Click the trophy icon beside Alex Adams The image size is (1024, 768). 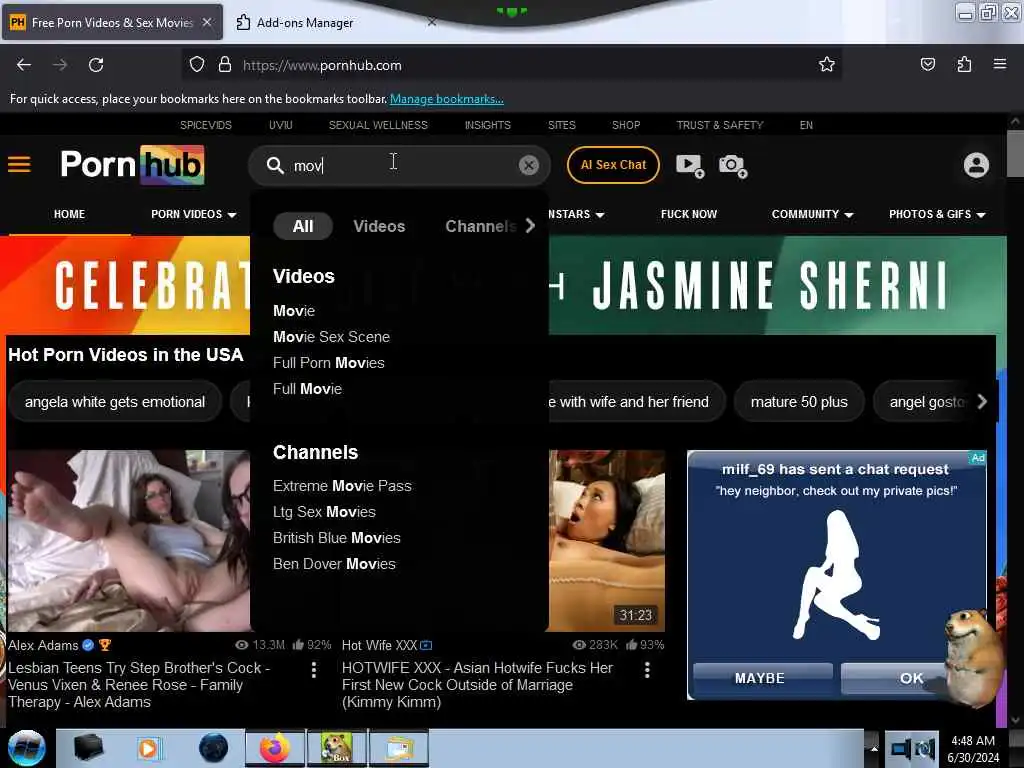click(104, 645)
